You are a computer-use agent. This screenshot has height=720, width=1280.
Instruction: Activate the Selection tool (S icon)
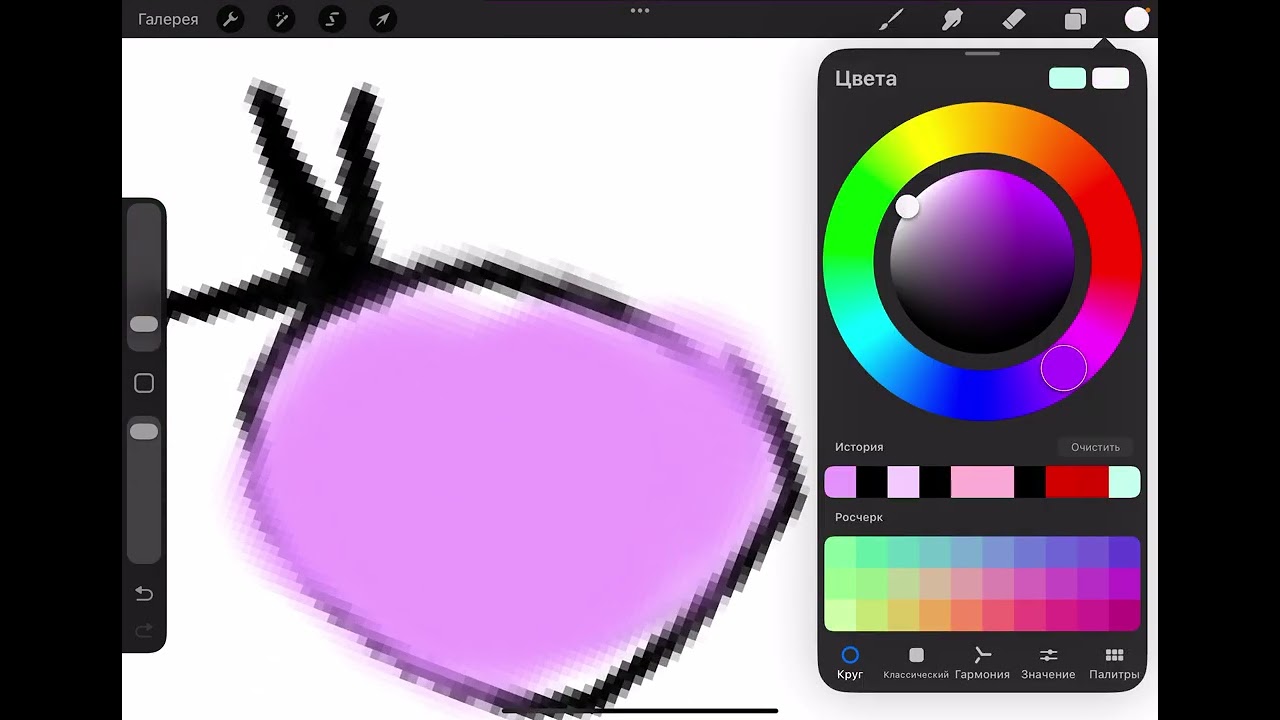(332, 19)
